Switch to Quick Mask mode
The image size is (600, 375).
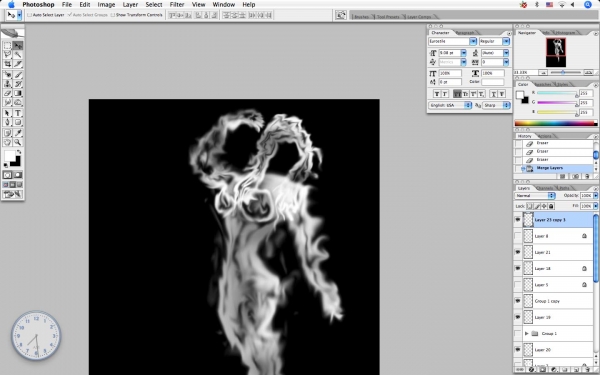pos(18,175)
